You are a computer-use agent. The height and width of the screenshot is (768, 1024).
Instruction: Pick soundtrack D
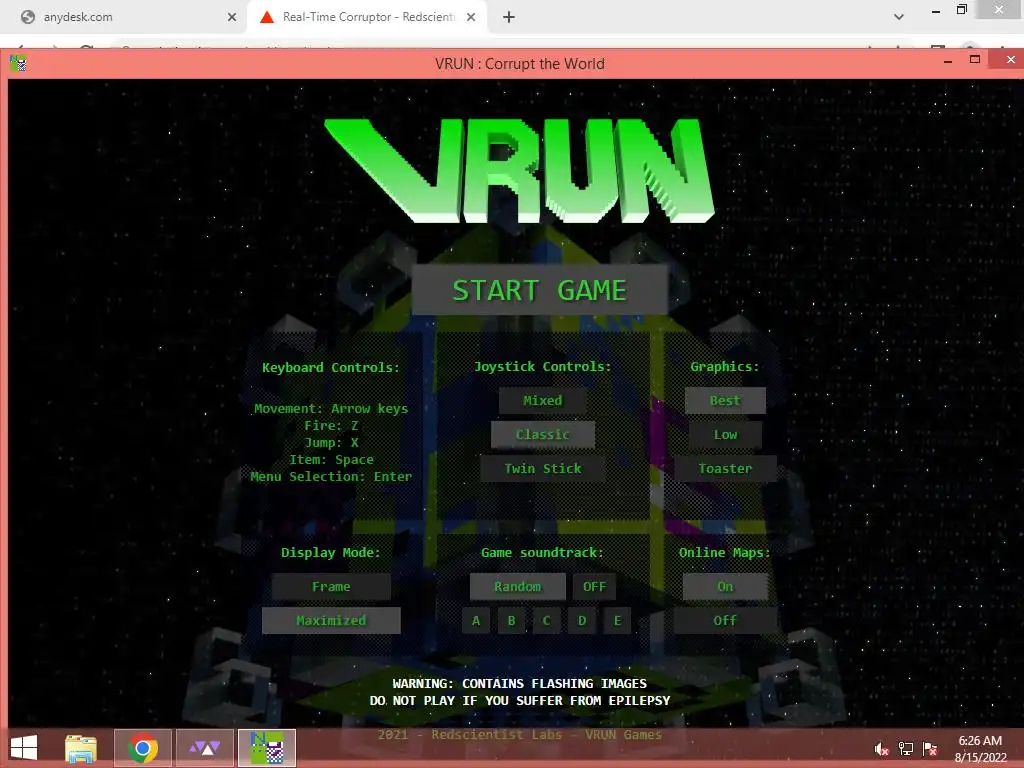tap(582, 620)
